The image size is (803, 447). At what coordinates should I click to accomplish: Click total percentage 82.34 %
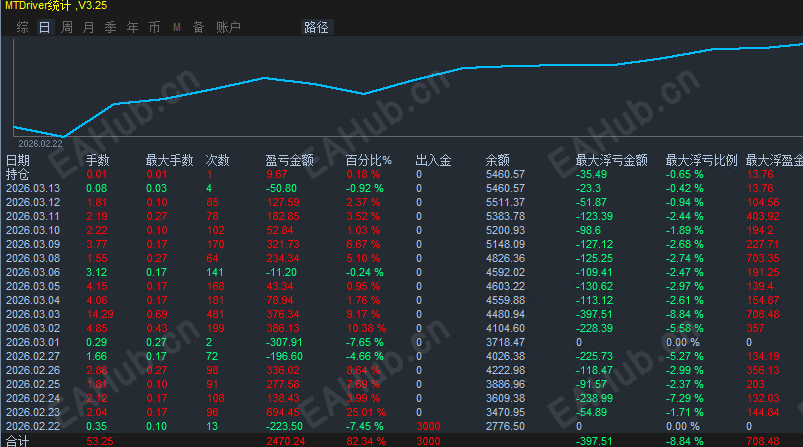(x=366, y=441)
